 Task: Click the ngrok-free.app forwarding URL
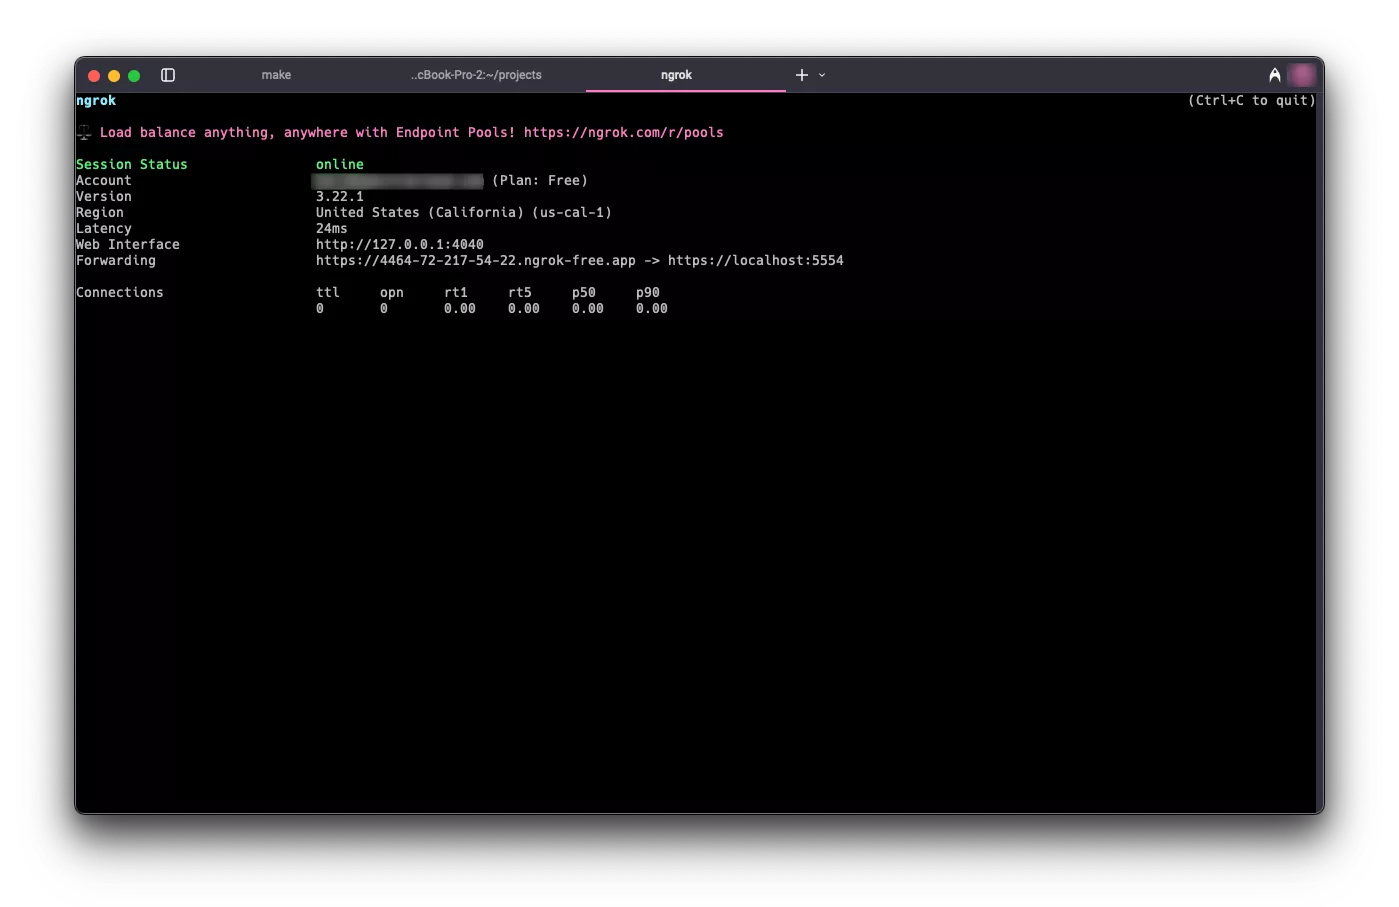(x=475, y=260)
